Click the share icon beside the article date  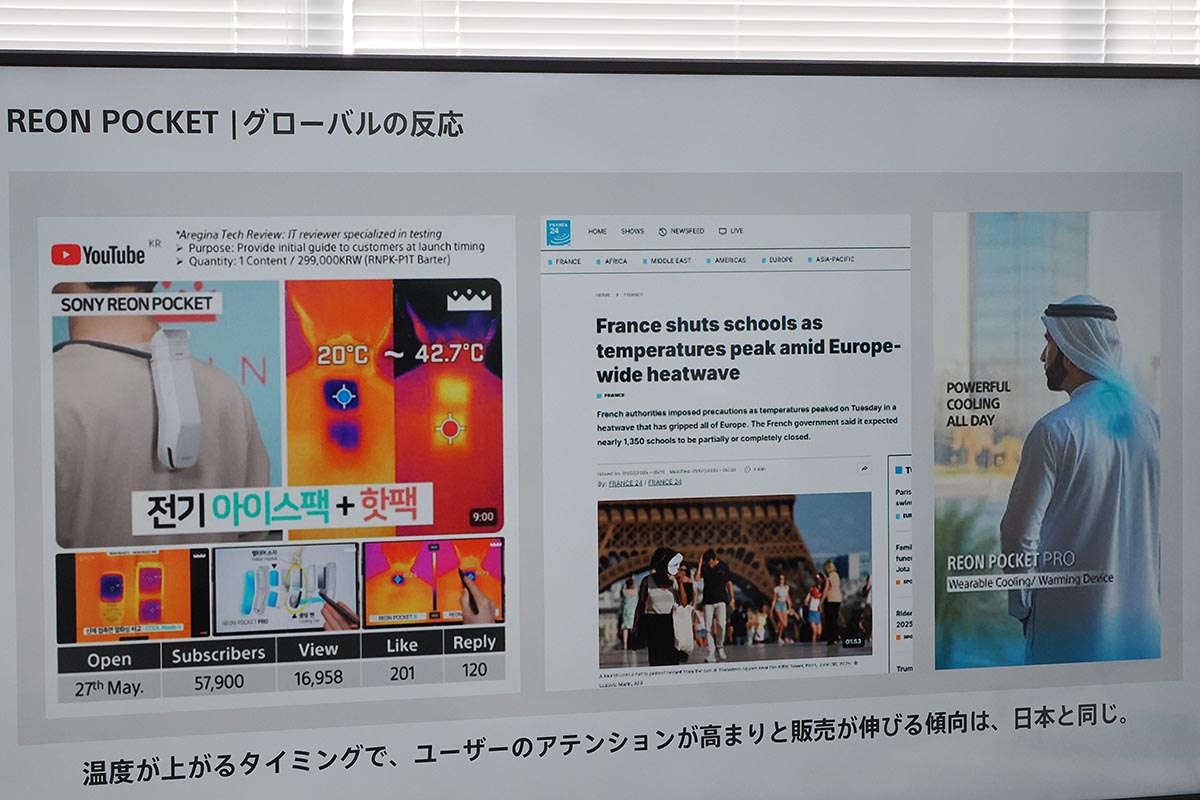tap(863, 467)
